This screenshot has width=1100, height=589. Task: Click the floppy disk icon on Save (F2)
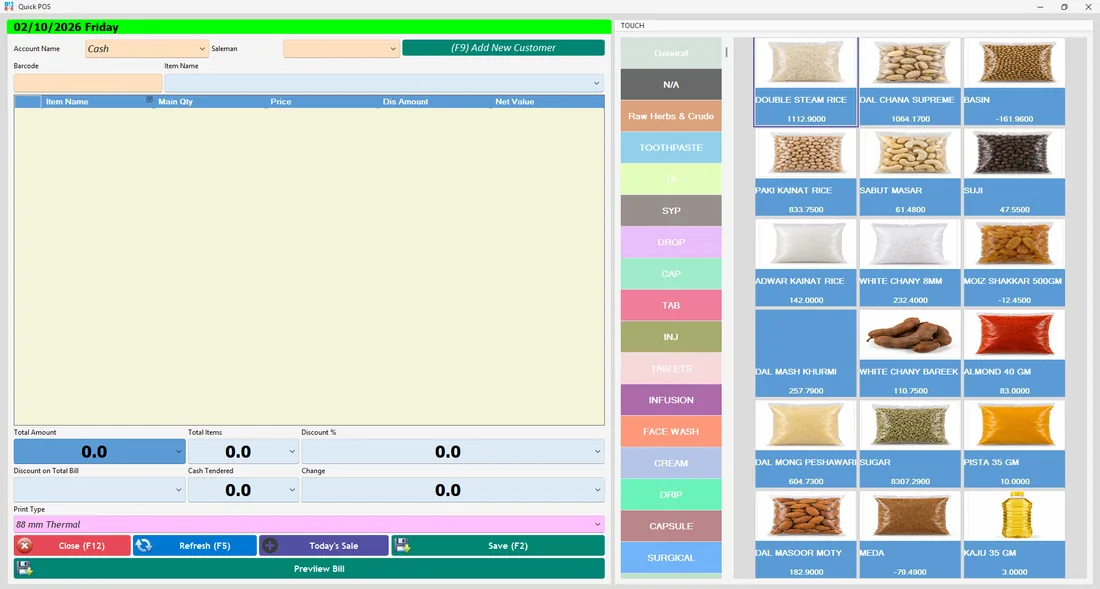pos(402,546)
